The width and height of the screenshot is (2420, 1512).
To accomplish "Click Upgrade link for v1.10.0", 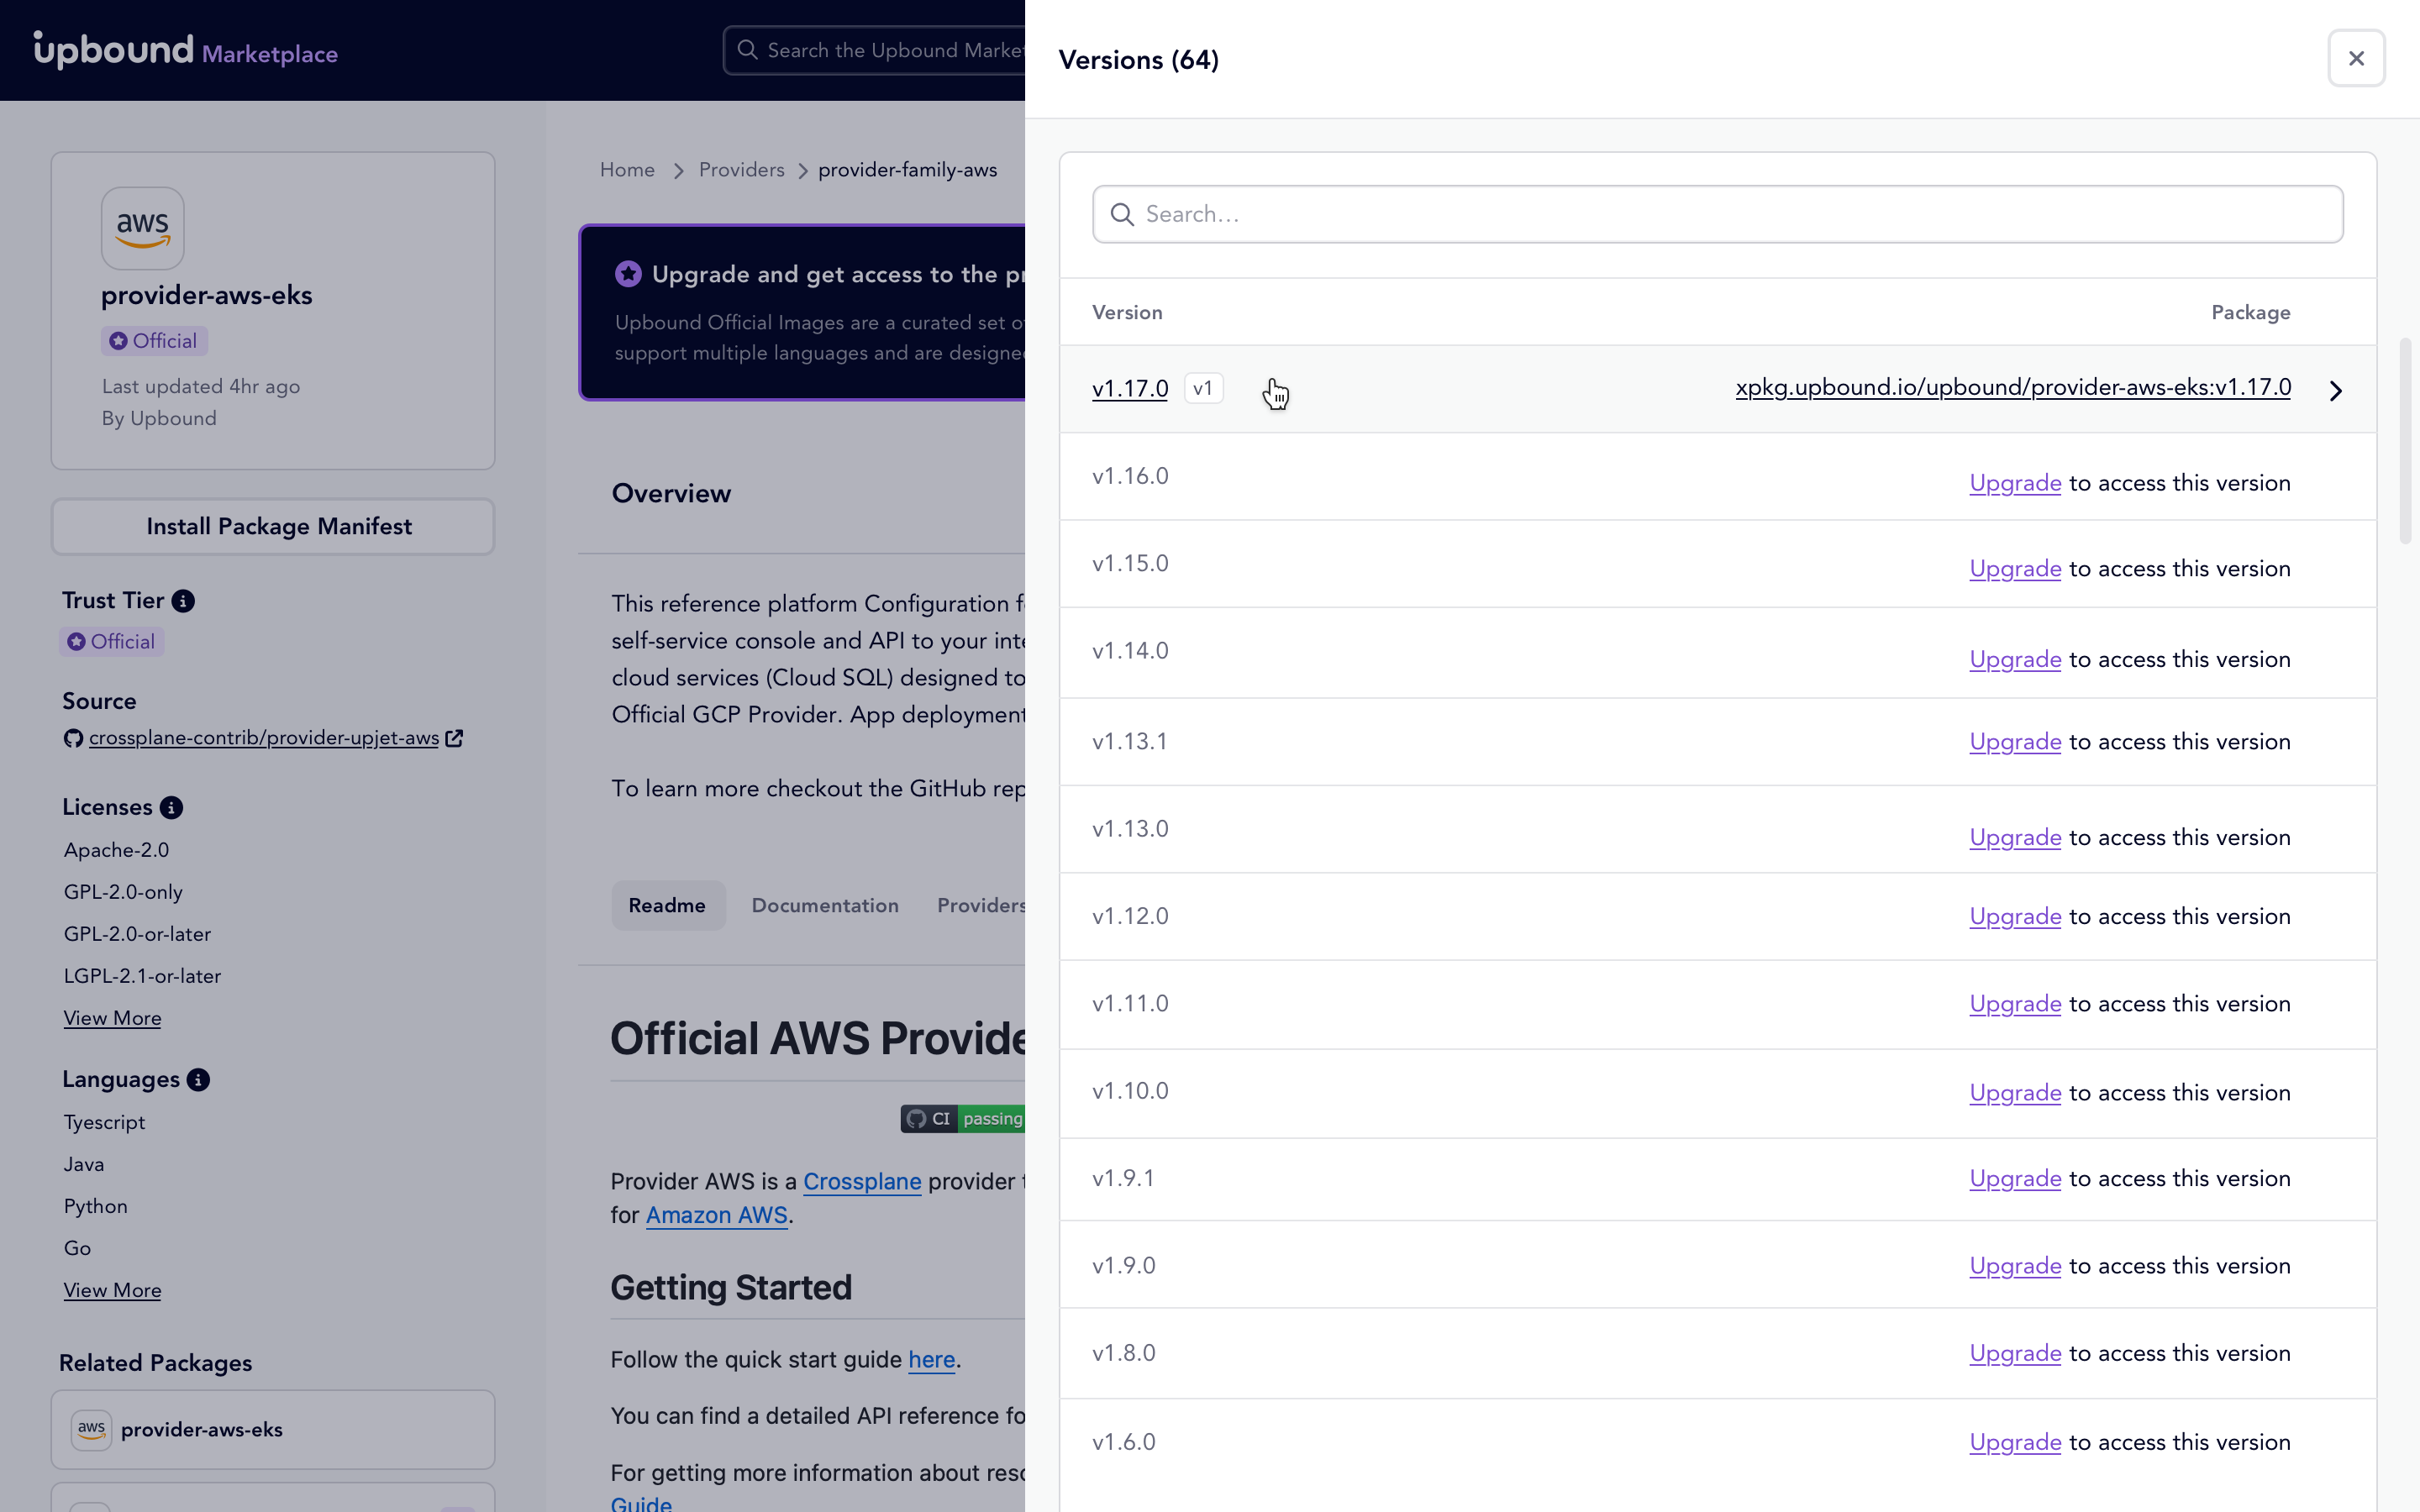I will 2014,1093.
